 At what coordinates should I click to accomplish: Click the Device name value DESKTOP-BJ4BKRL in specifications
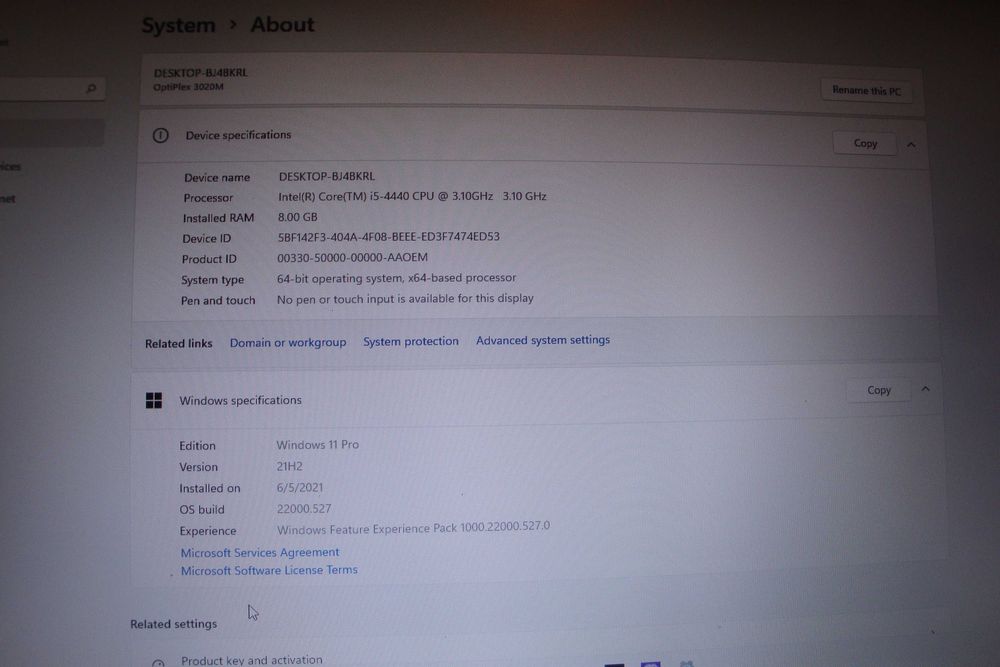[327, 176]
